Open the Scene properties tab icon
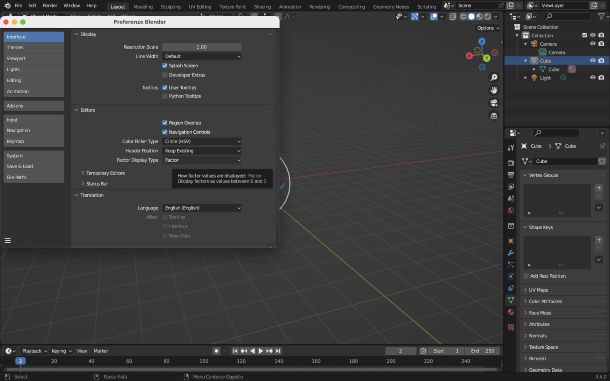The image size is (610, 381). coord(511,198)
